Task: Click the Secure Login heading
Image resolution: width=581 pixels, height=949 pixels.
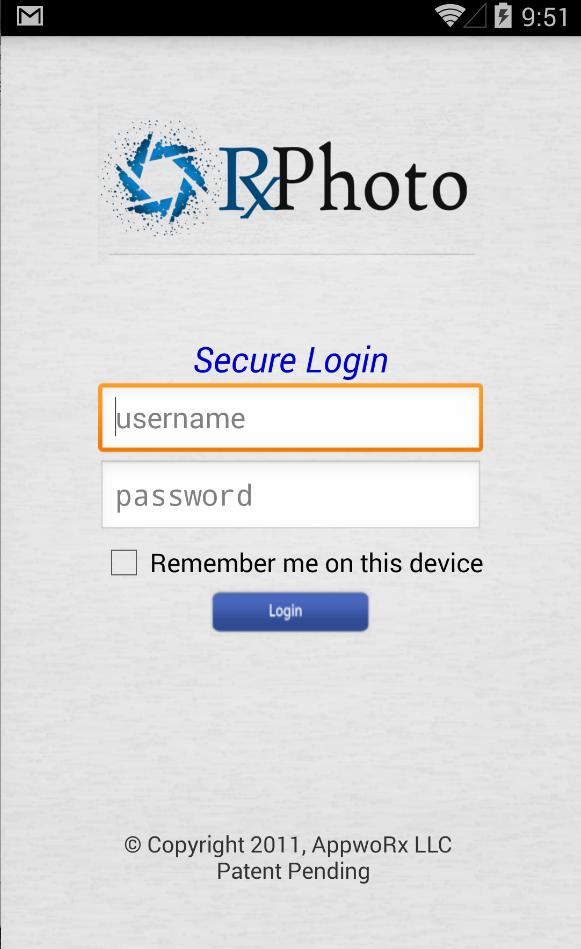Action: click(x=290, y=361)
